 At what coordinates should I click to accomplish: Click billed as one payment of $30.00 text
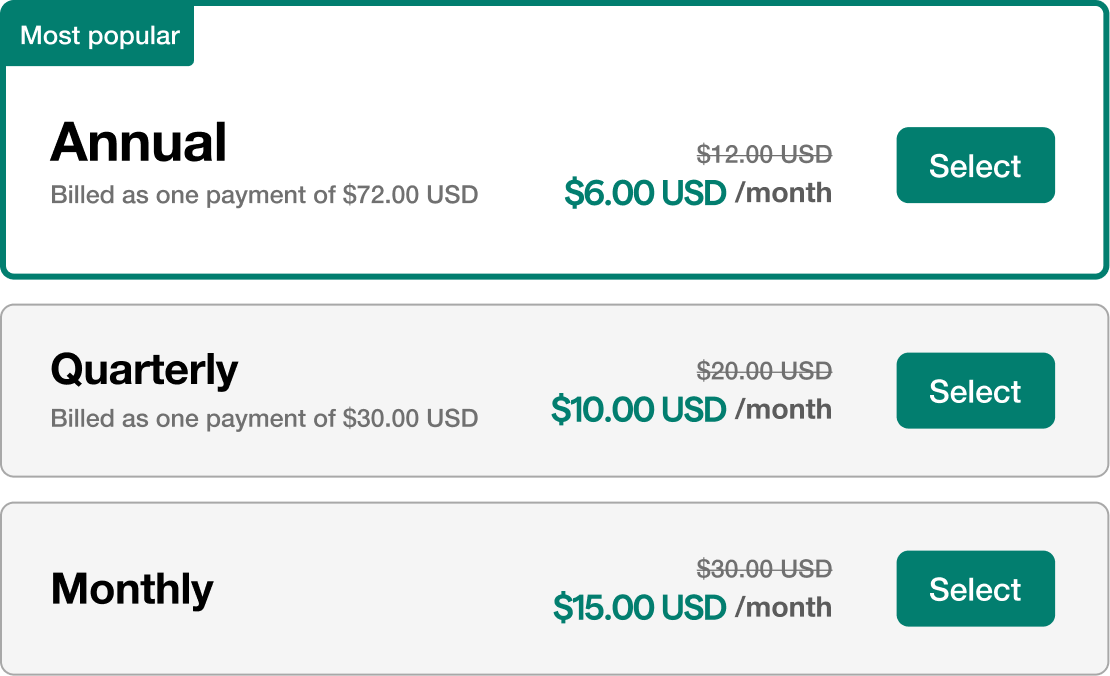click(265, 418)
